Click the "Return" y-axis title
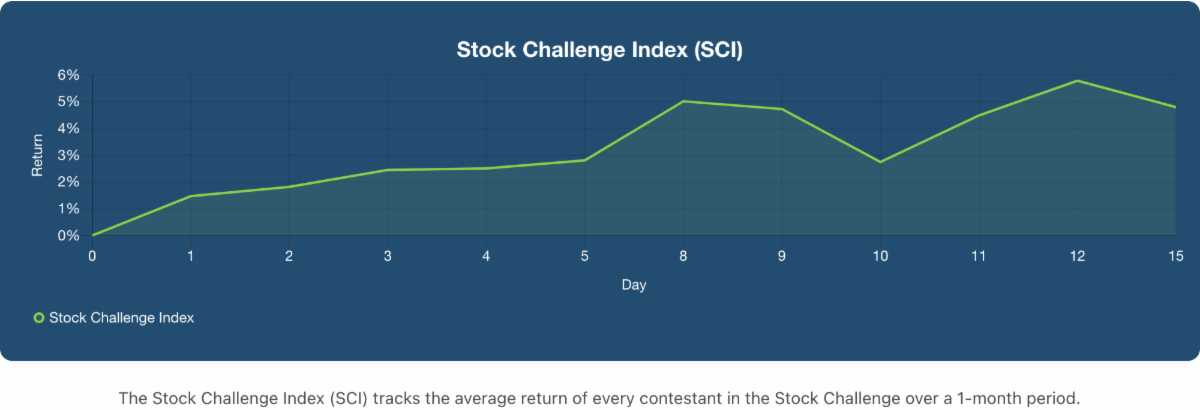The image size is (1200, 410). [x=38, y=156]
